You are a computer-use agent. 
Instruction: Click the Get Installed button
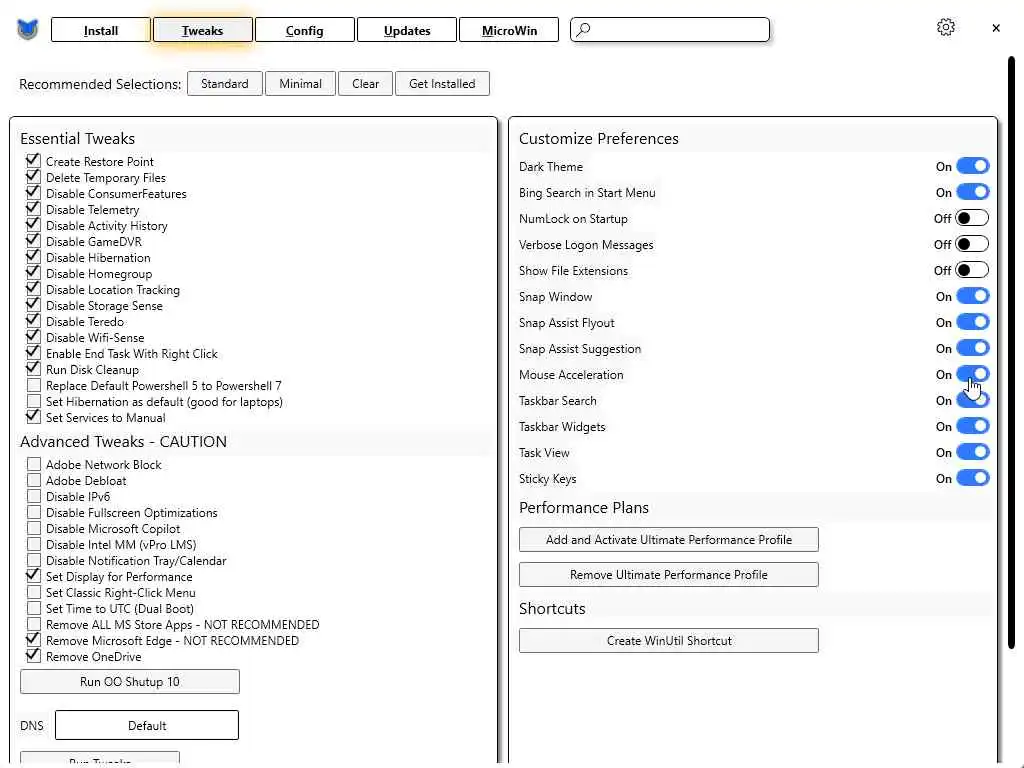click(x=442, y=84)
